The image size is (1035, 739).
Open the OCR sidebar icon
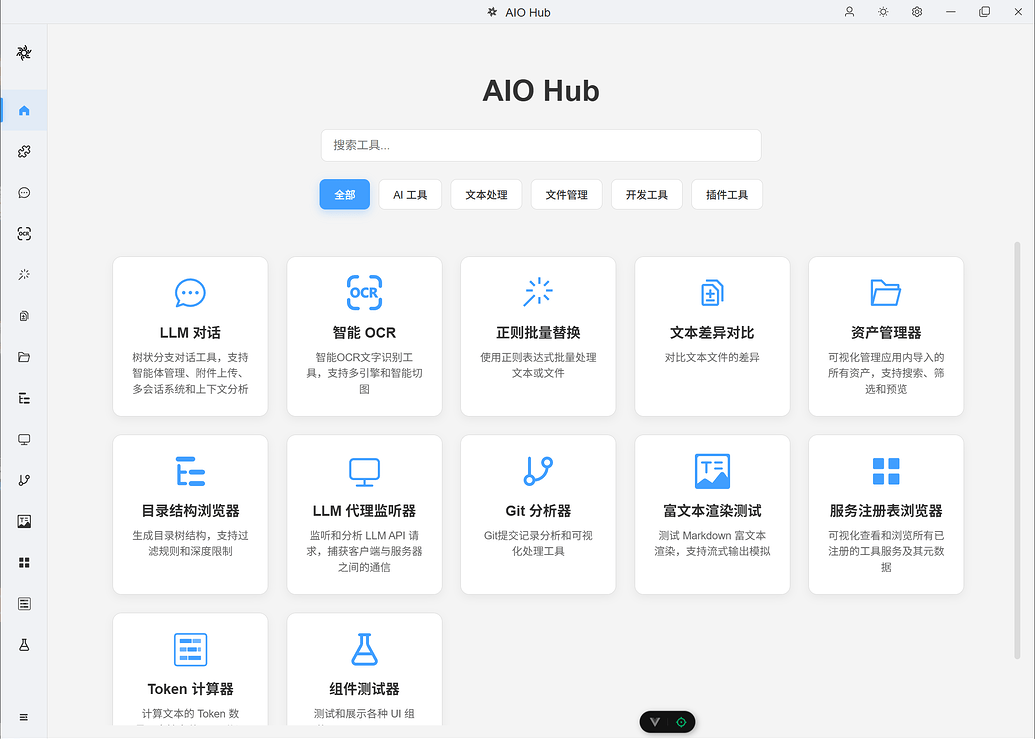coord(24,234)
